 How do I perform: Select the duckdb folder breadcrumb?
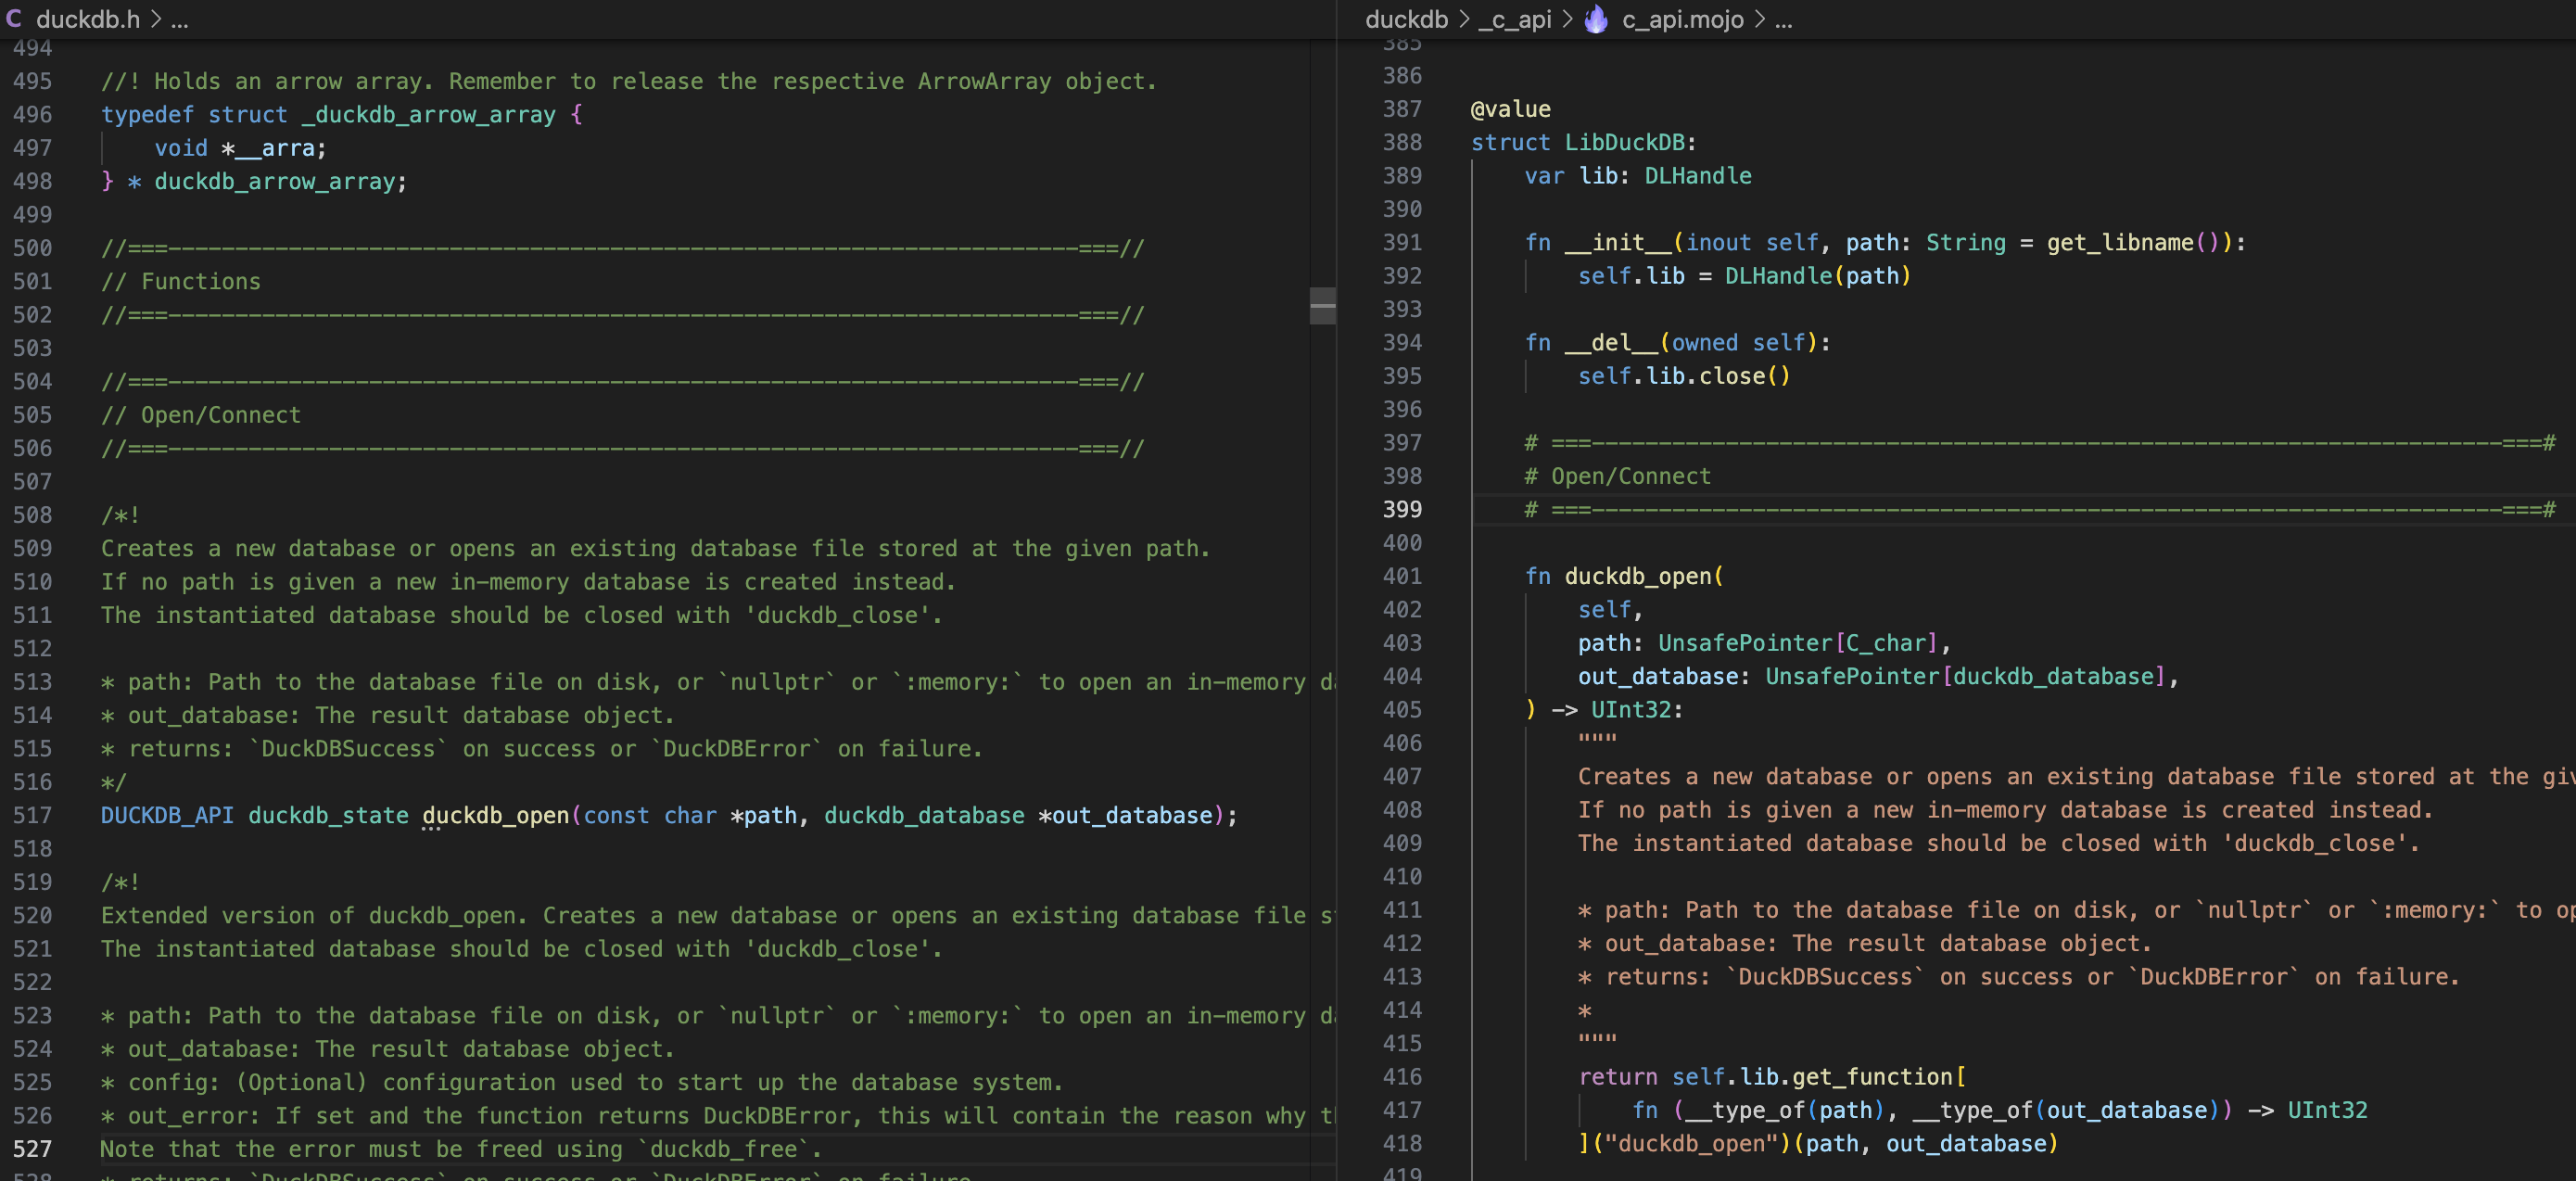1406,19
